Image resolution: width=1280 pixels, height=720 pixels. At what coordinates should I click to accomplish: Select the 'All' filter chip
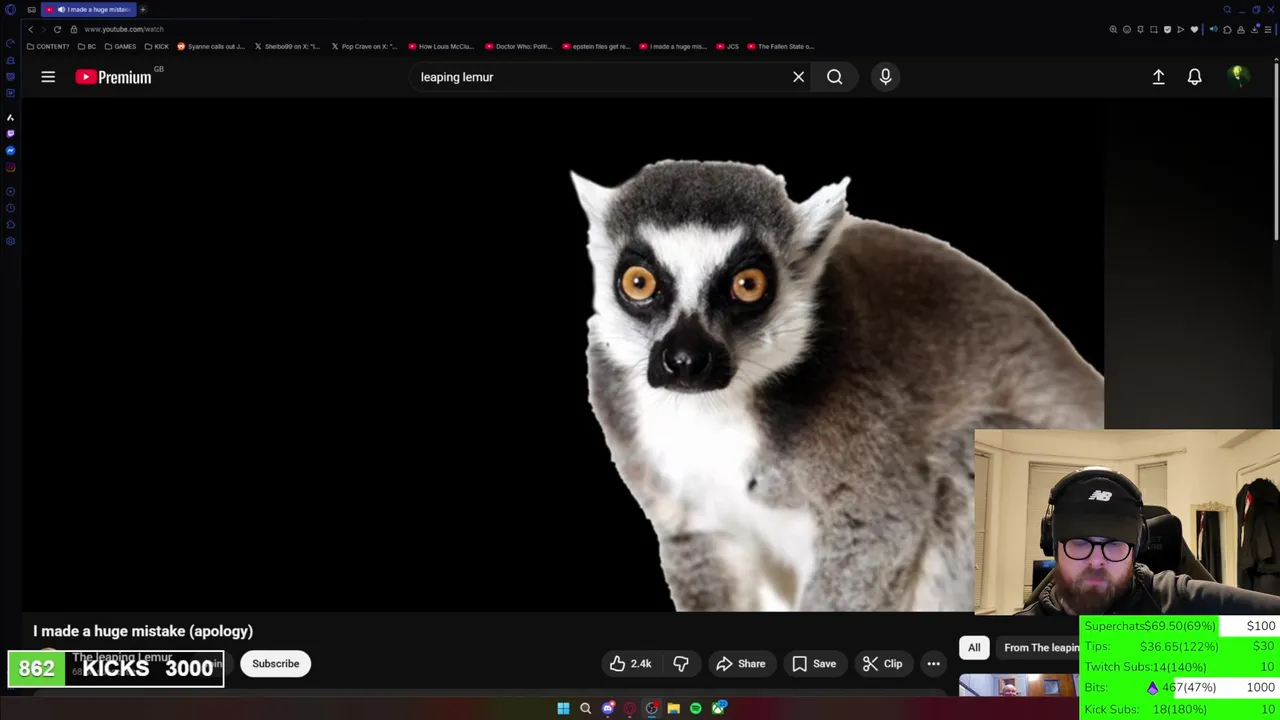(x=974, y=647)
